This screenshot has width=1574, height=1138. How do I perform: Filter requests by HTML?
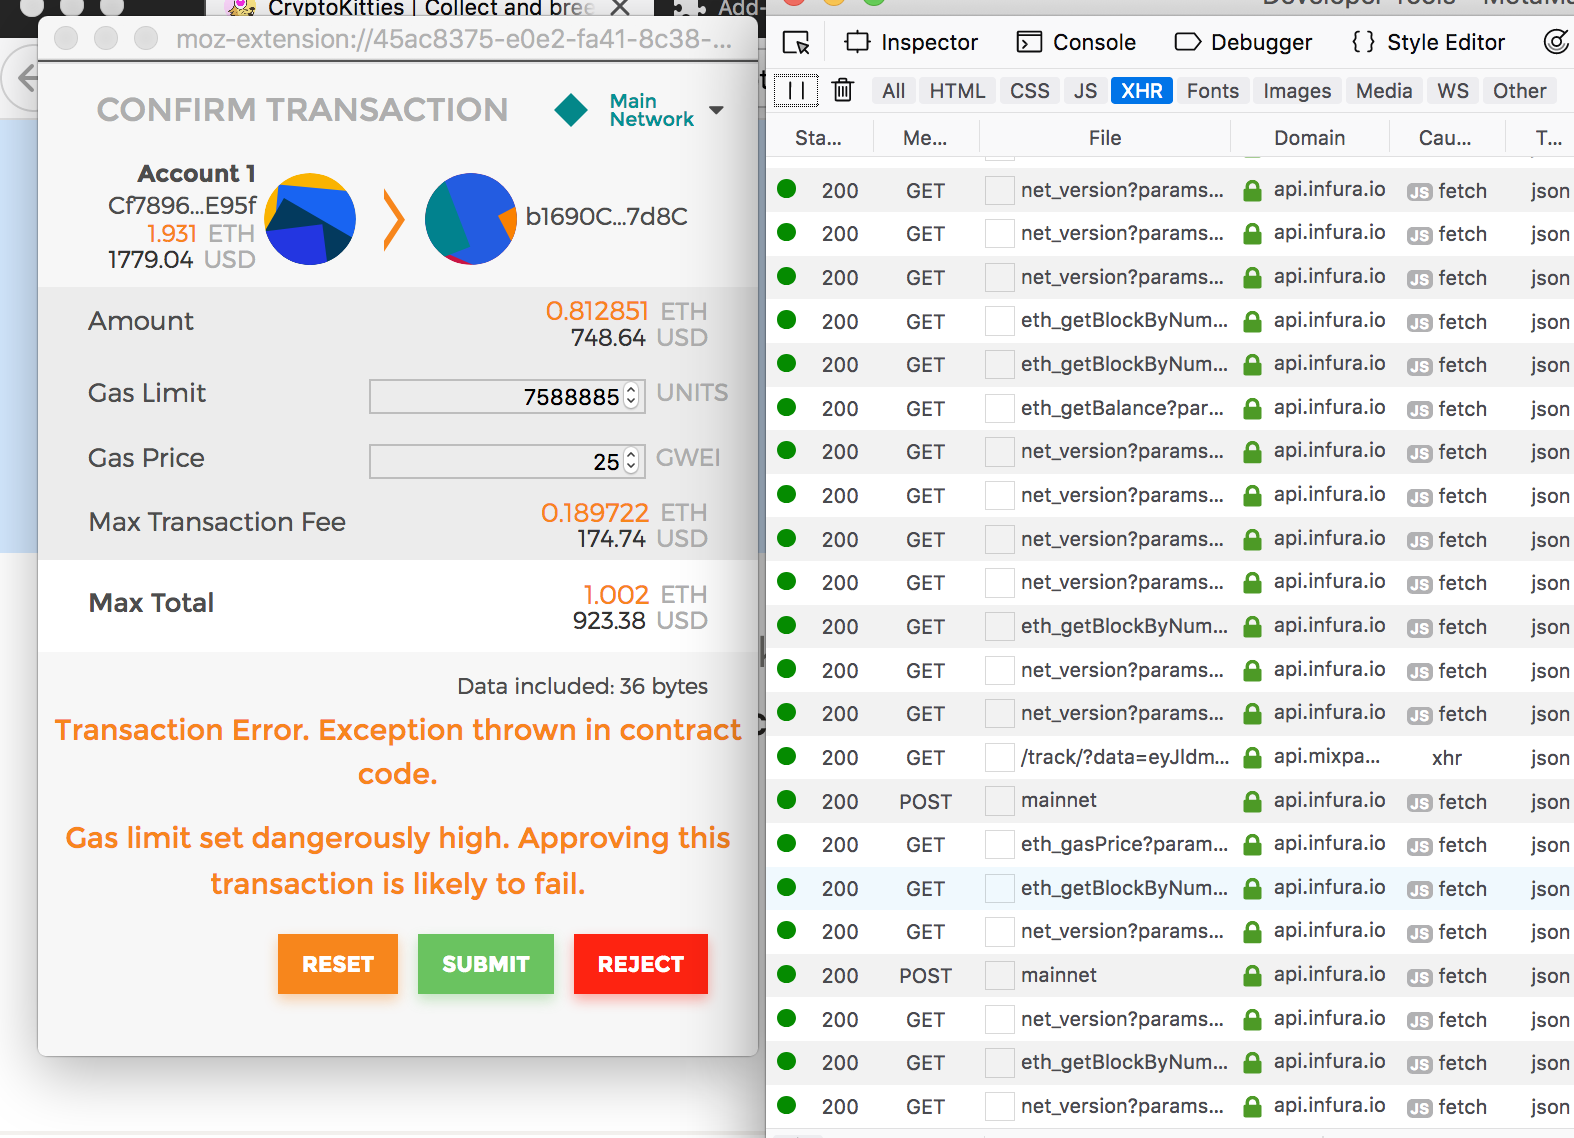click(x=957, y=91)
